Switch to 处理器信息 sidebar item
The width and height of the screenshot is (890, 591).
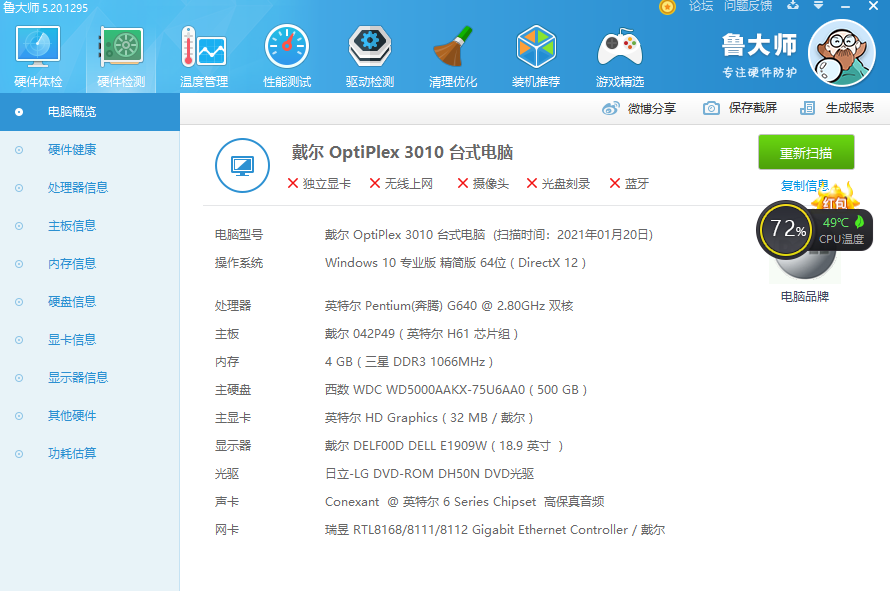[90, 188]
